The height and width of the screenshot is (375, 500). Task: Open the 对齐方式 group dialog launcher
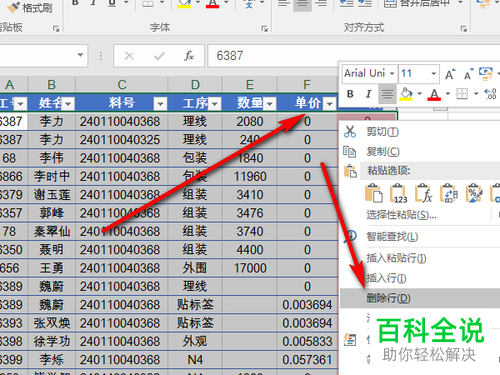point(464,29)
